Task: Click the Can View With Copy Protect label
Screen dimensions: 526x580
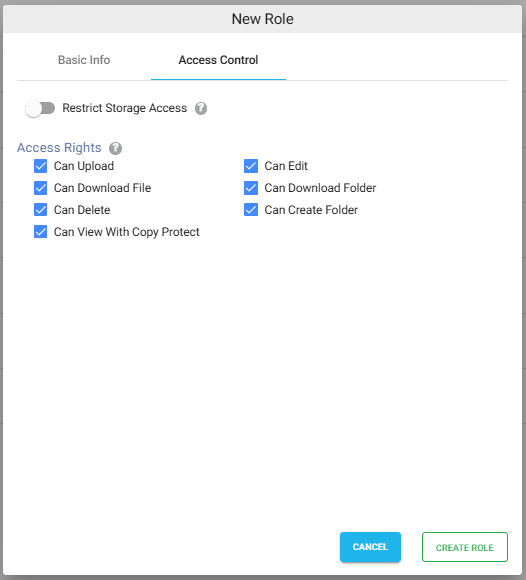Action: 127,232
